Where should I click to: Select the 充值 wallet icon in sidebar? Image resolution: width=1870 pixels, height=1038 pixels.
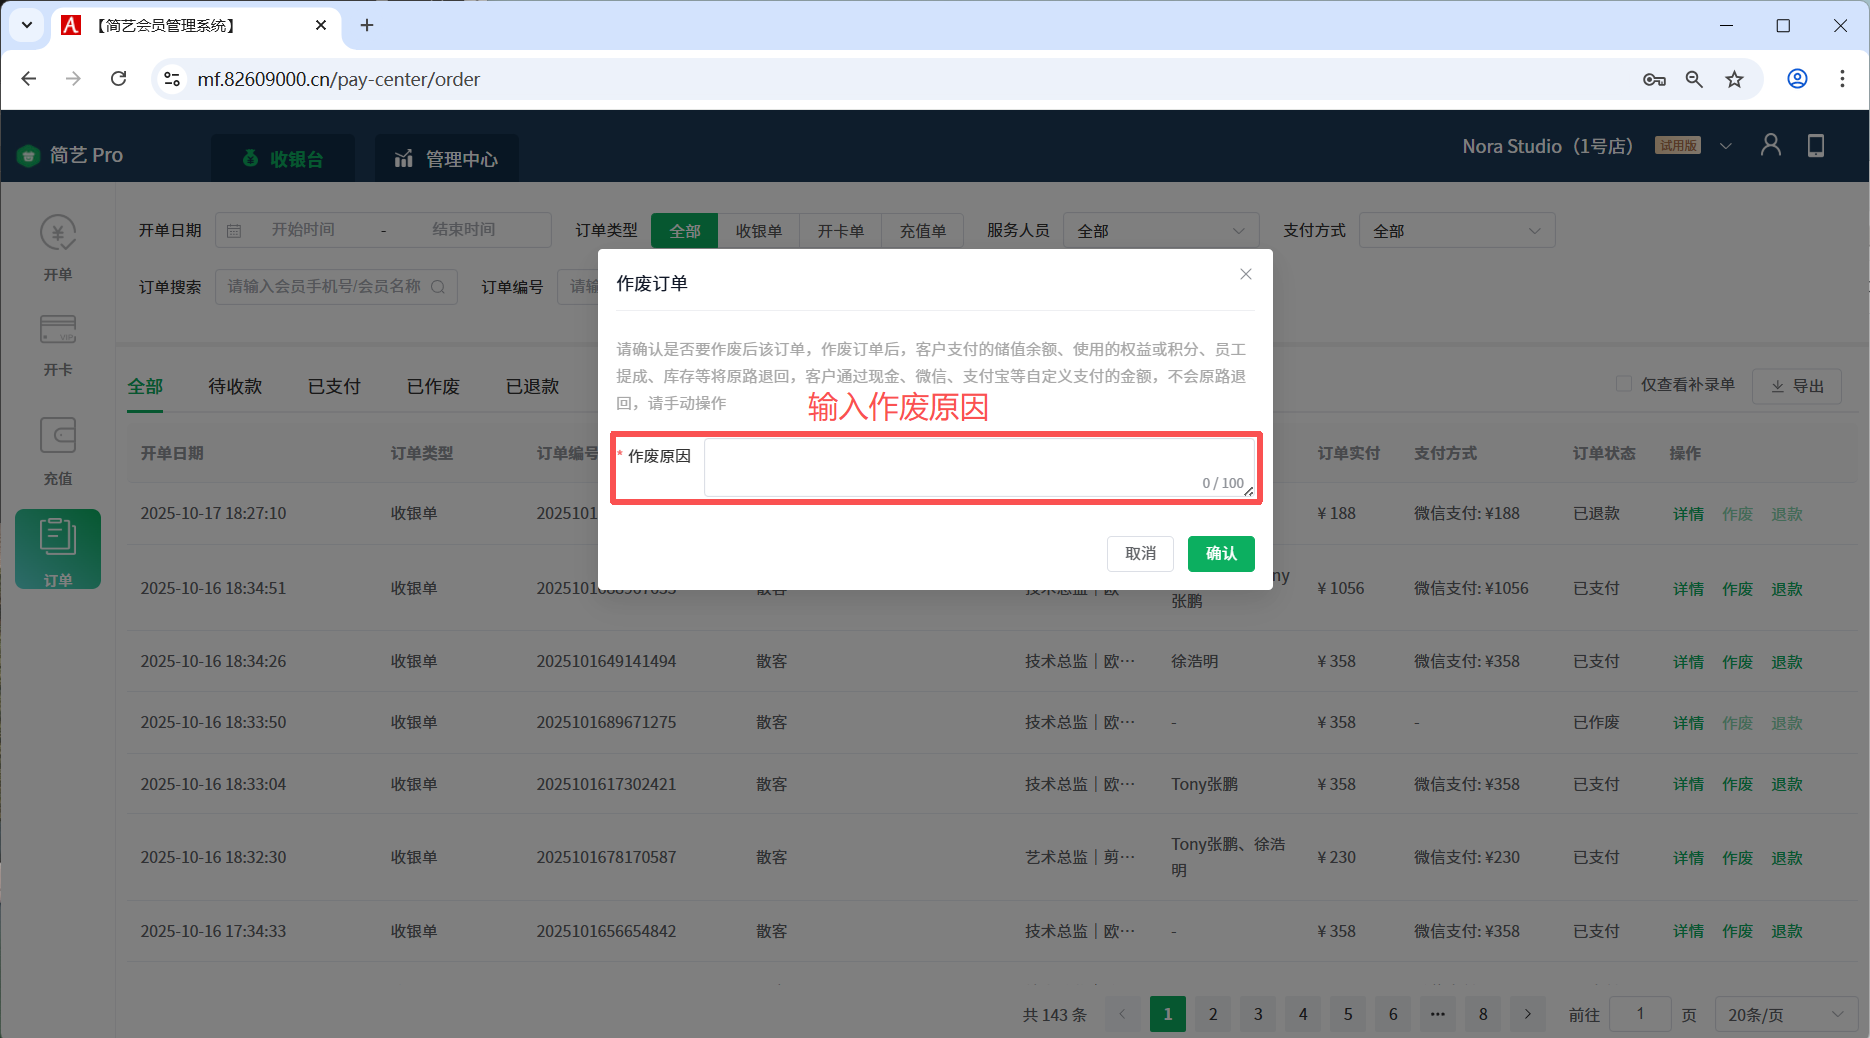coord(58,436)
